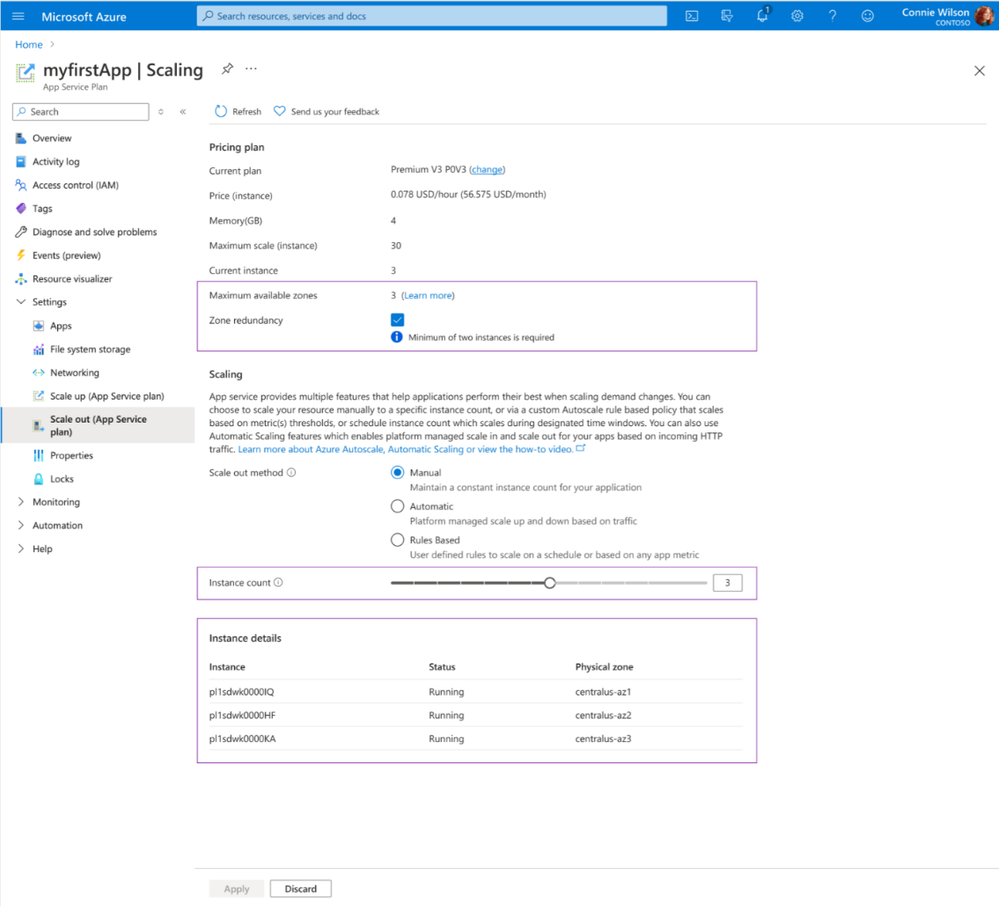999x906 pixels.
Task: Click the Physical zone column header
Action: (604, 667)
